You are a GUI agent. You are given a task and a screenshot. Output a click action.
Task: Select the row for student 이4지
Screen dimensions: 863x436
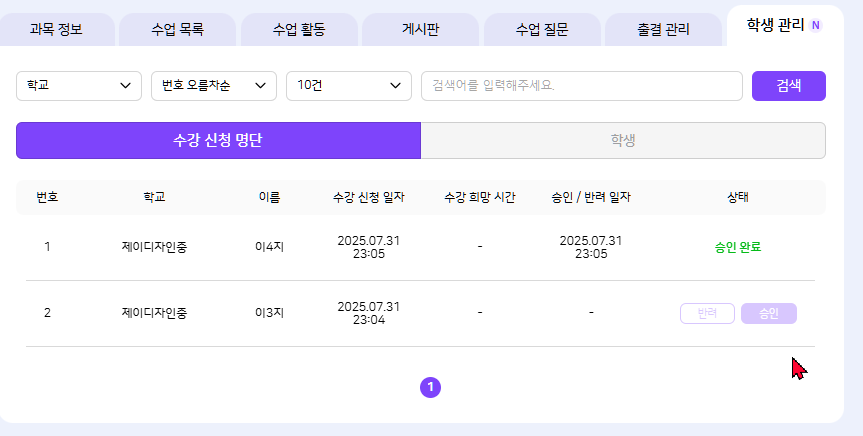(x=270, y=247)
